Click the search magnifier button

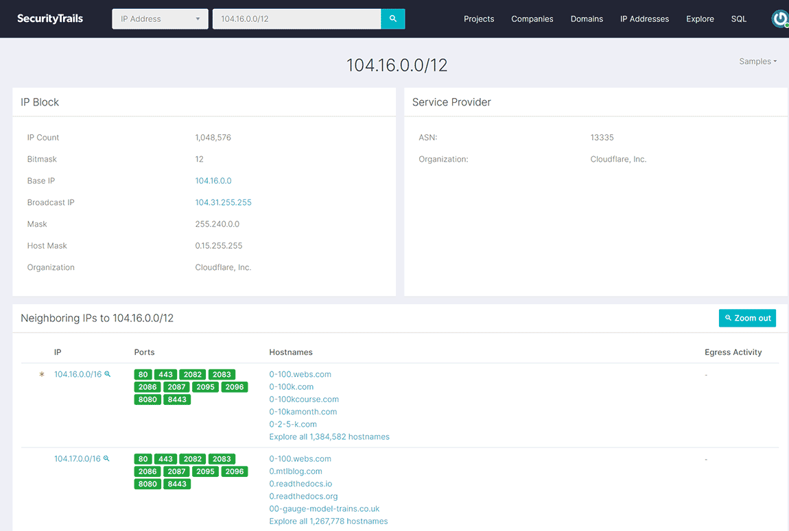392,19
